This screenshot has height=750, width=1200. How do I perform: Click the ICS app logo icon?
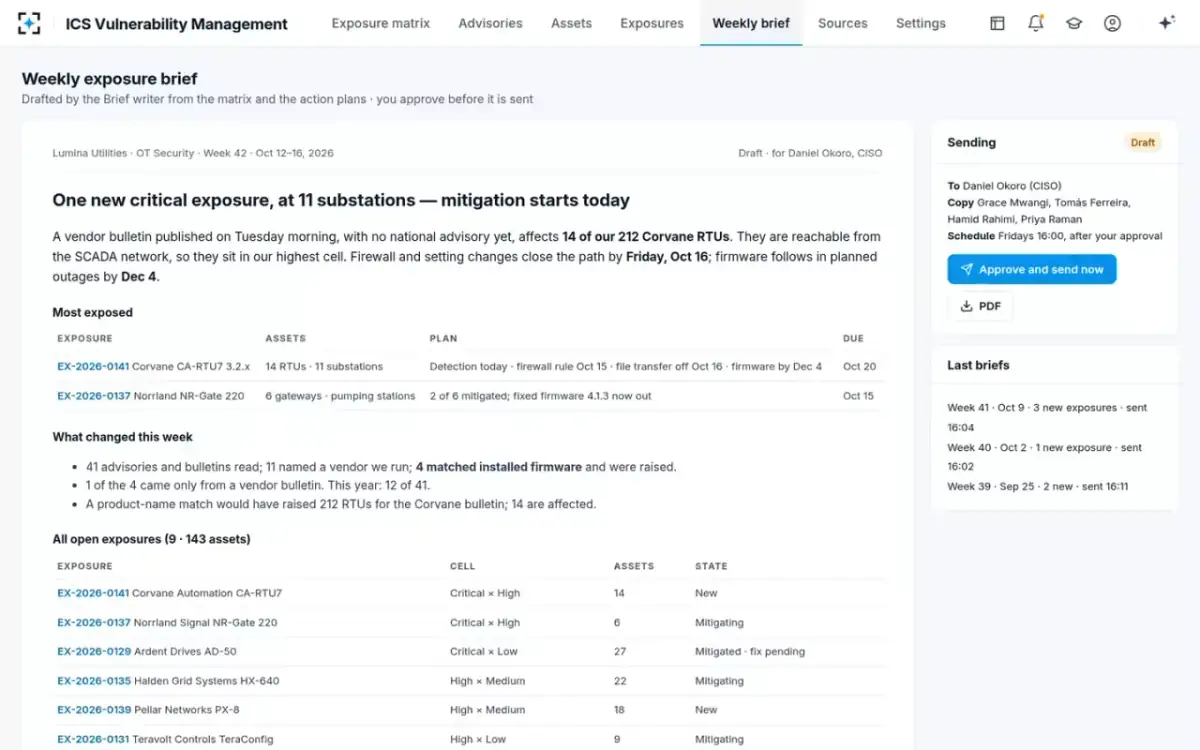(x=30, y=23)
